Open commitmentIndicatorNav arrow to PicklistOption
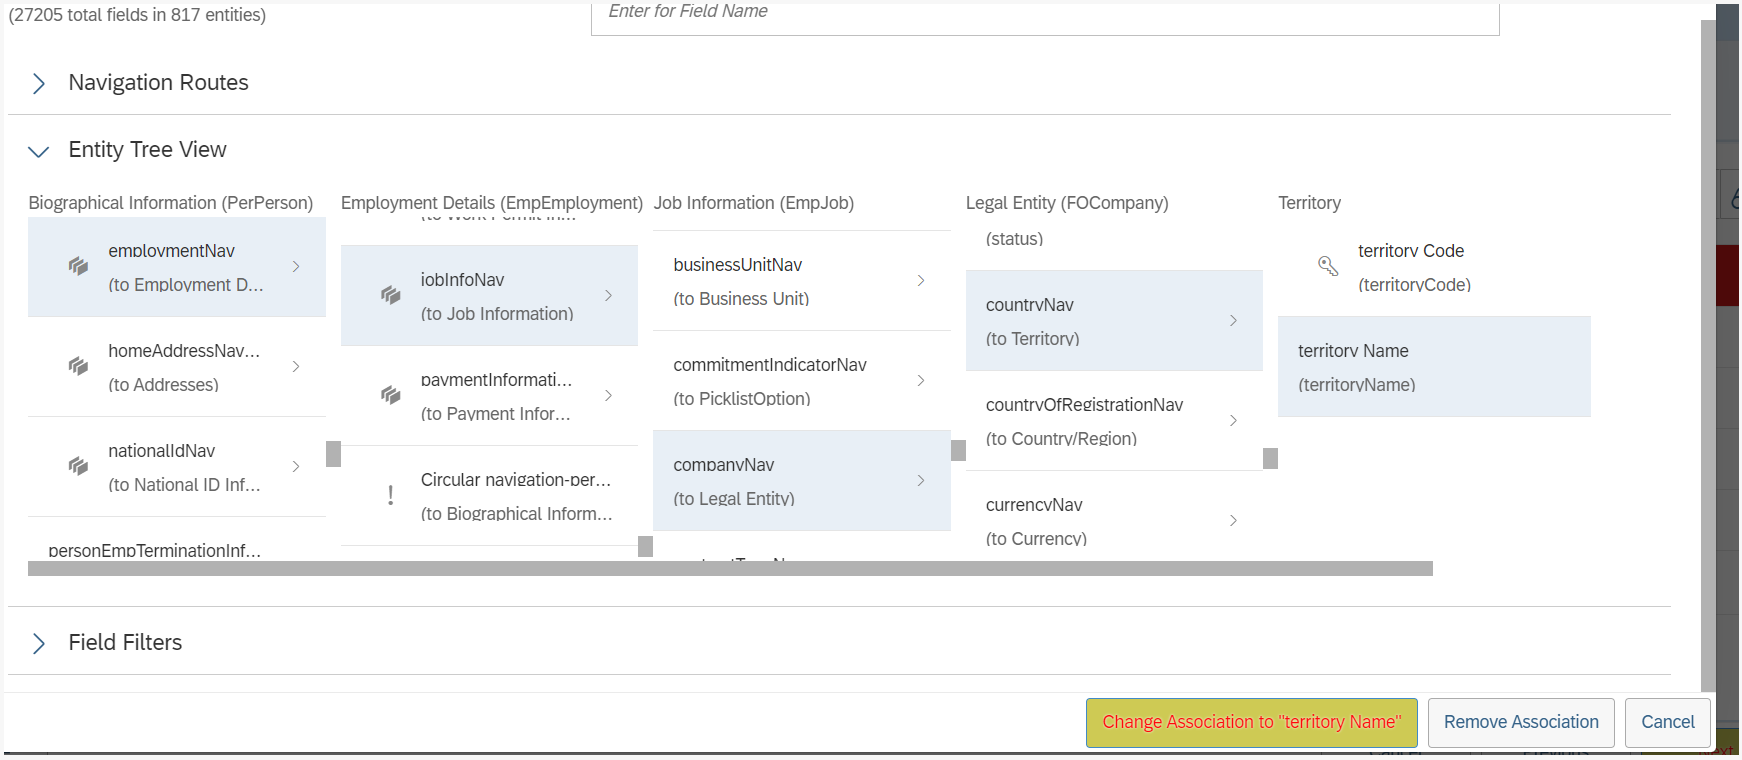The width and height of the screenshot is (1742, 760). coord(921,380)
